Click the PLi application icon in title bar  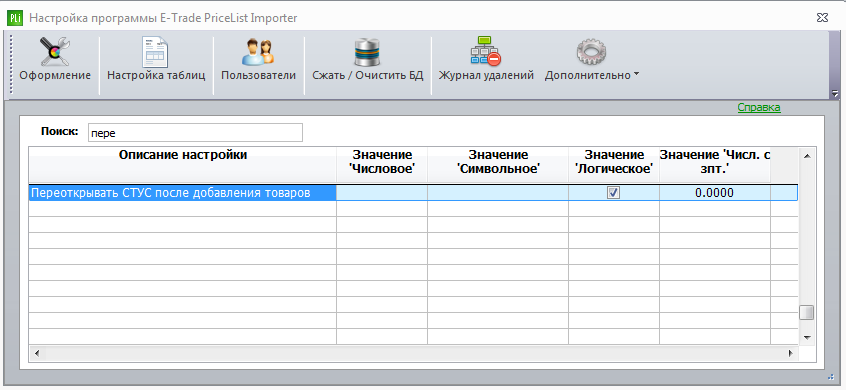click(15, 18)
